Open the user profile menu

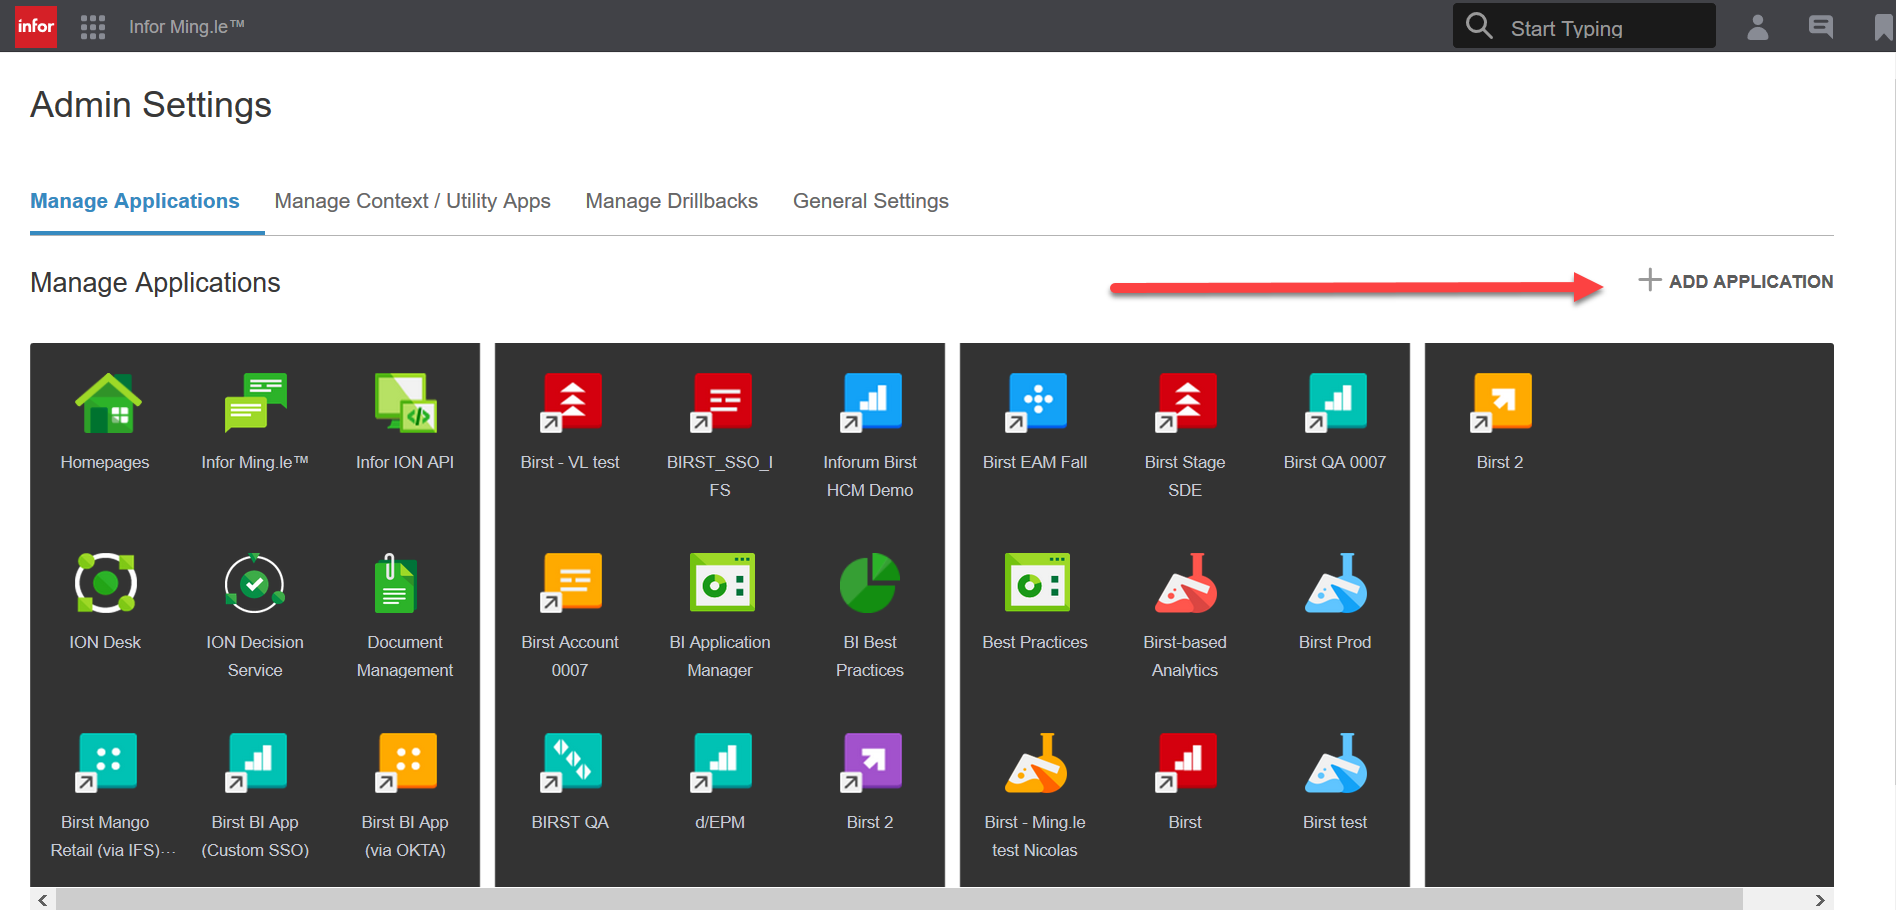point(1758,27)
